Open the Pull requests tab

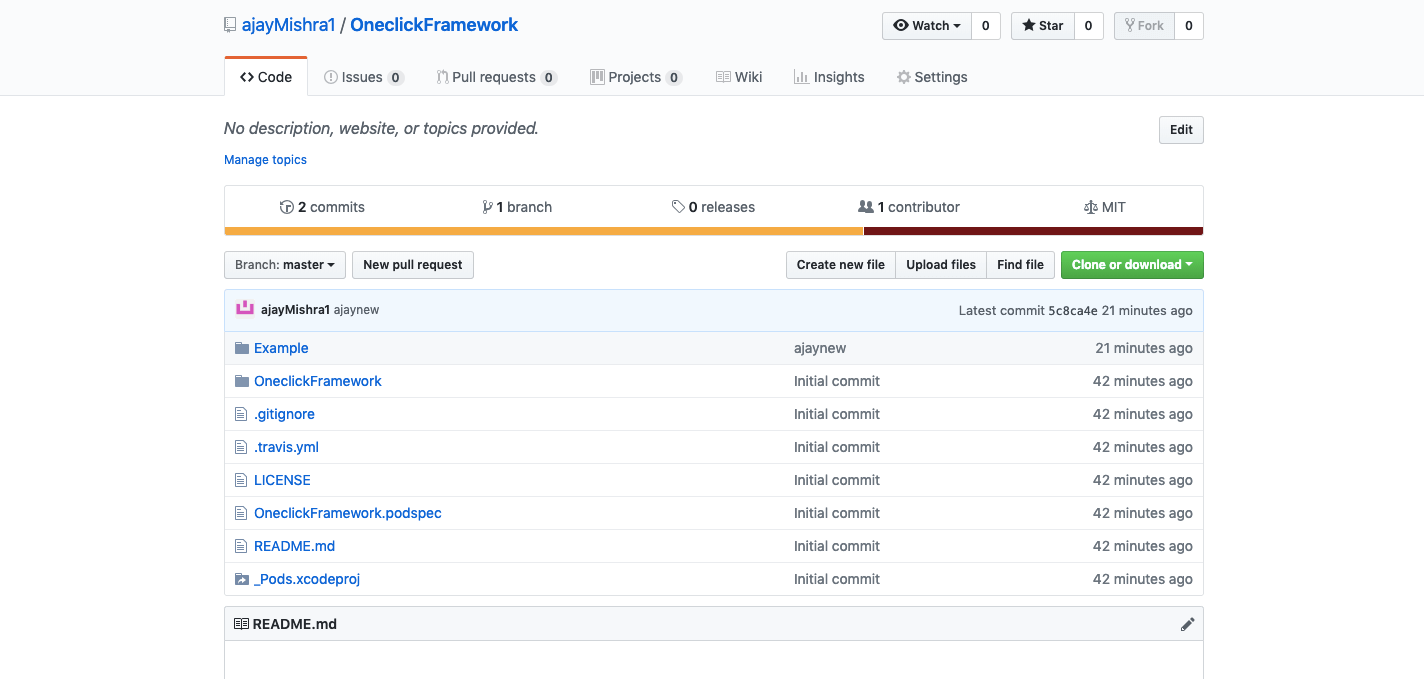pyautogui.click(x=497, y=77)
